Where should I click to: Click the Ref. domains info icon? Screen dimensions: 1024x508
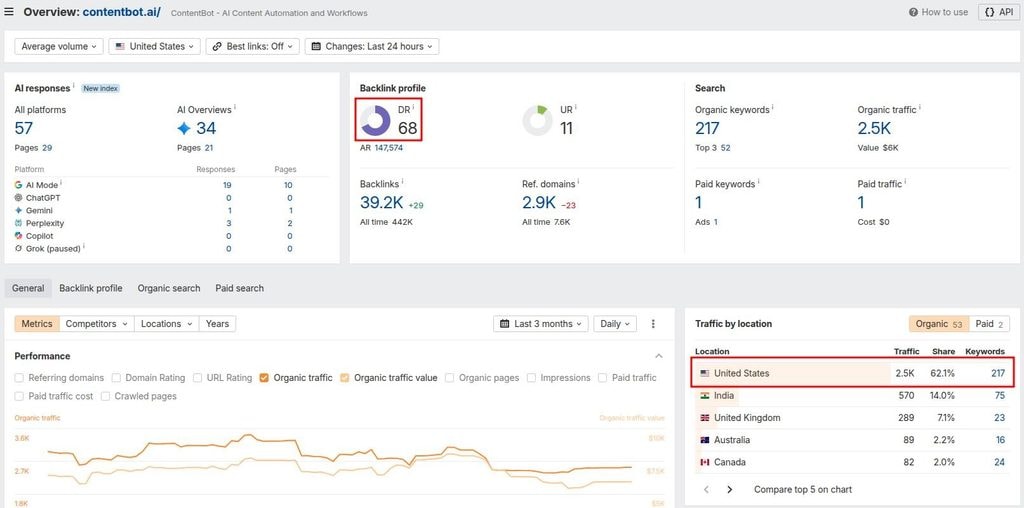click(x=578, y=182)
